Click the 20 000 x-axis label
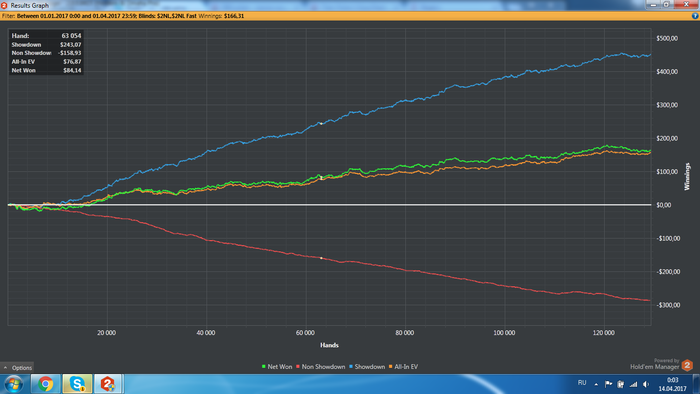 [106, 333]
